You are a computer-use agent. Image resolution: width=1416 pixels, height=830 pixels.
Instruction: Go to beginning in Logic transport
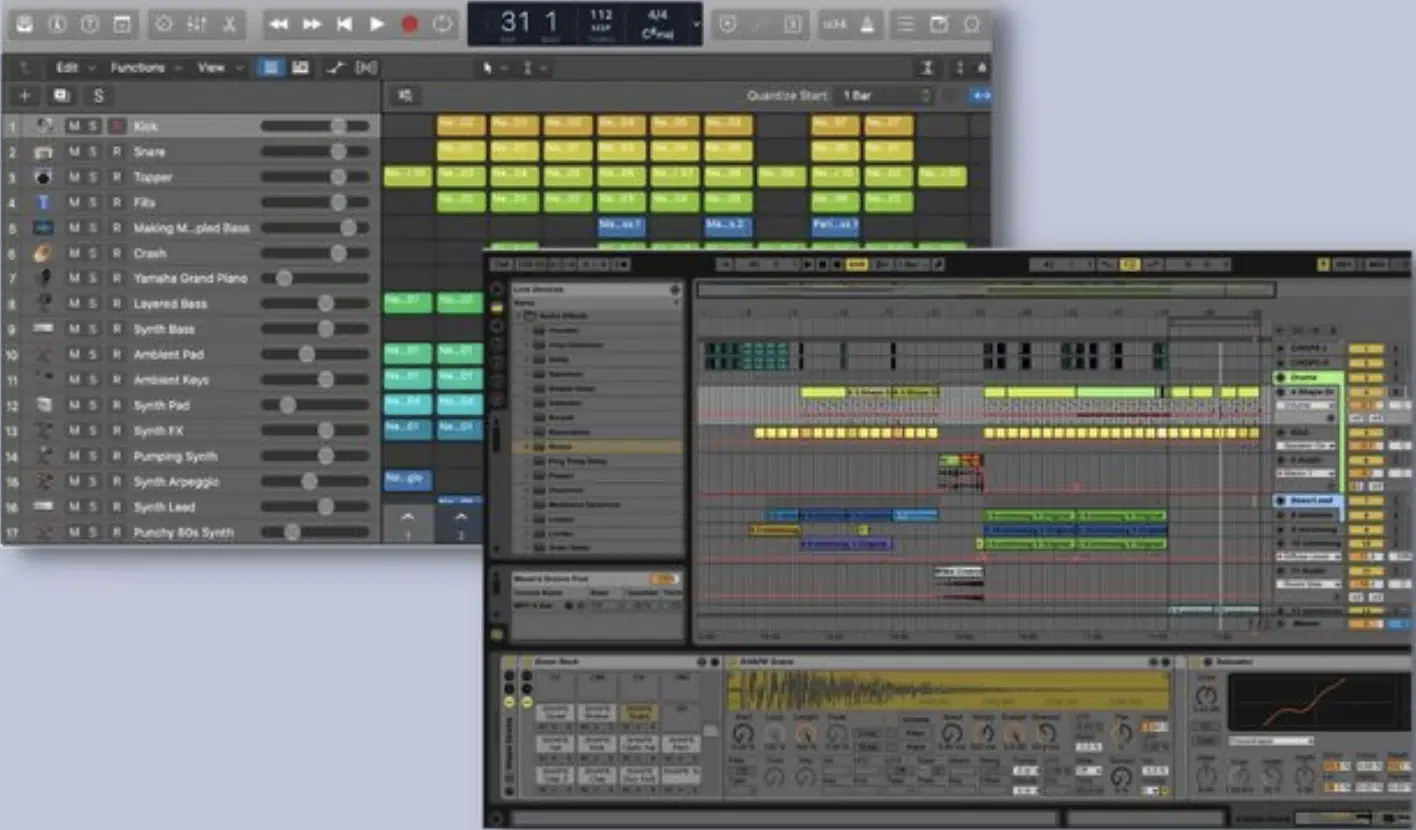[344, 24]
